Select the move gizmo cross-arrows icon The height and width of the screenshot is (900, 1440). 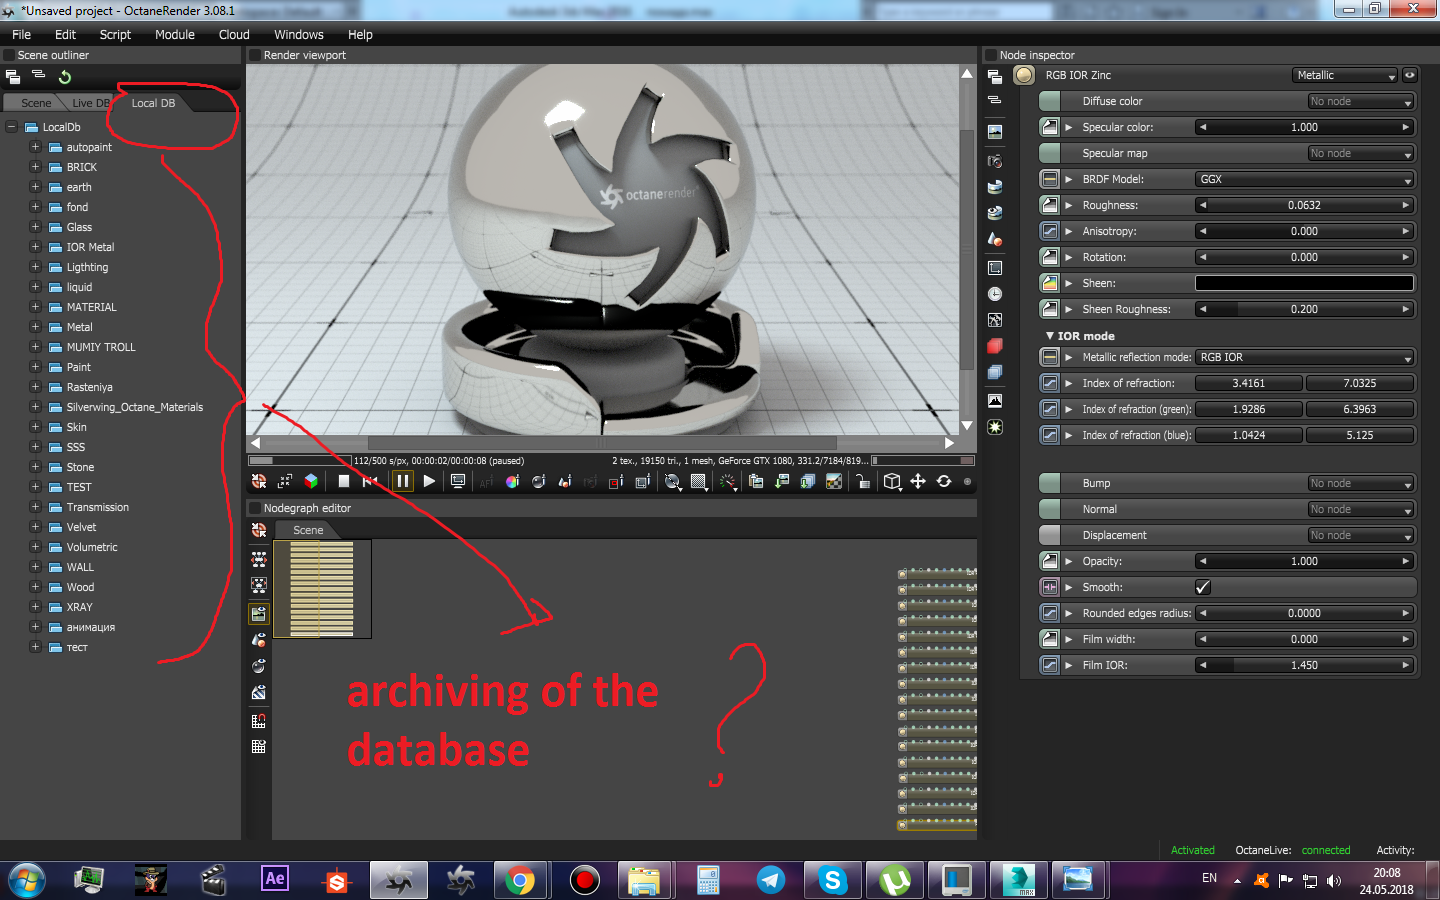[x=918, y=481]
